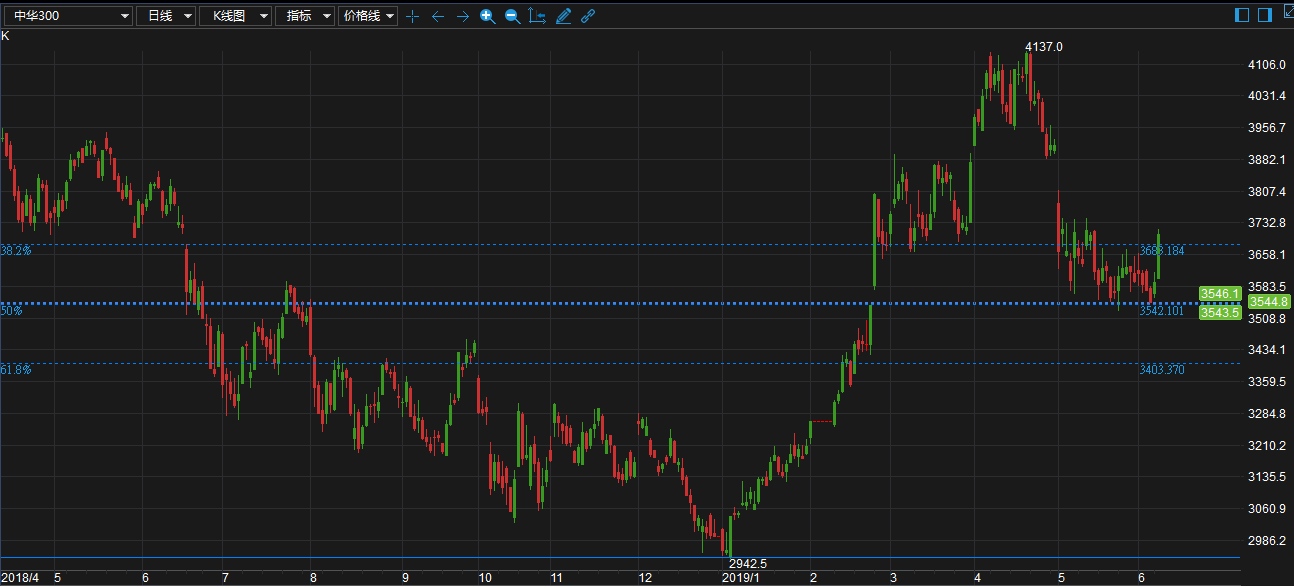Open the 中华300 symbol dropdown
This screenshot has width=1294, height=586.
[68, 16]
